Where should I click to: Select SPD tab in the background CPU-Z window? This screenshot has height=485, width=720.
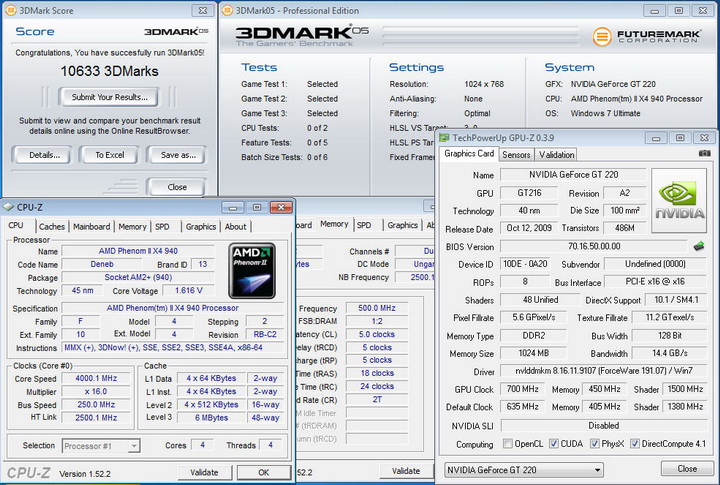pyautogui.click(x=364, y=225)
